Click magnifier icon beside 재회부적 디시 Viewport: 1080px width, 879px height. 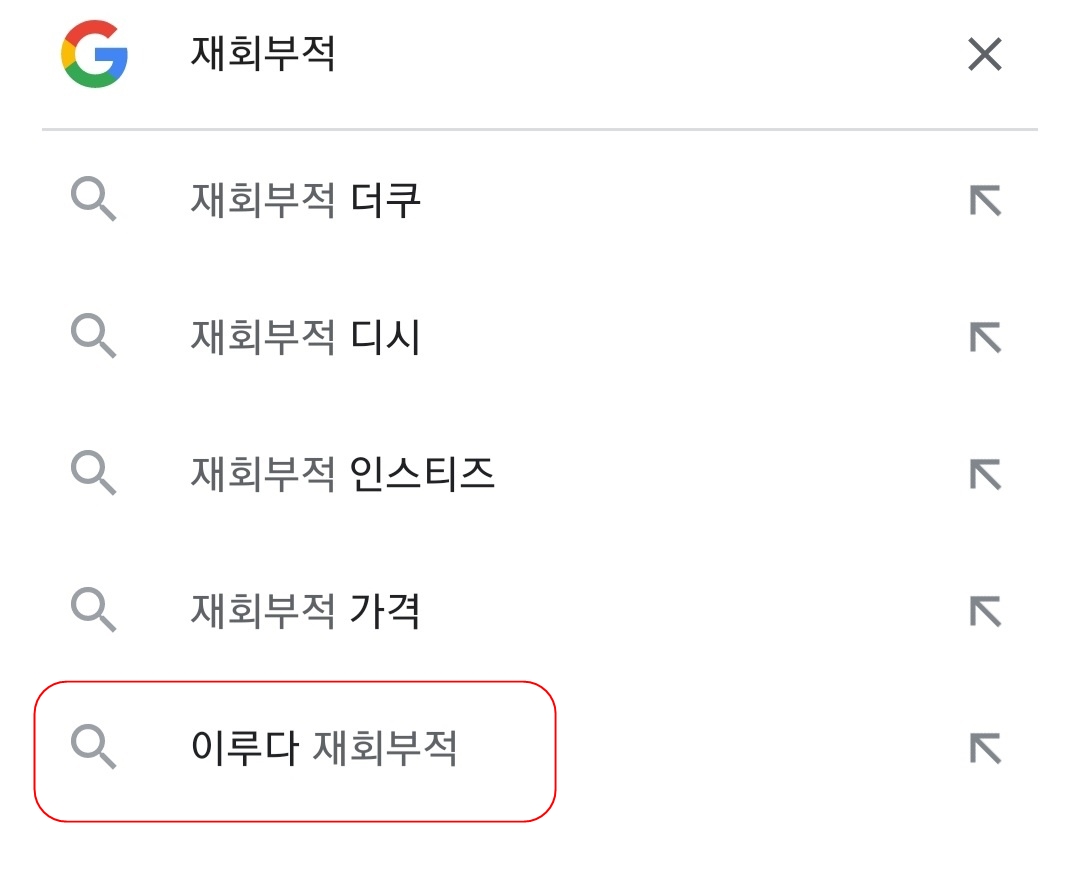coord(94,338)
